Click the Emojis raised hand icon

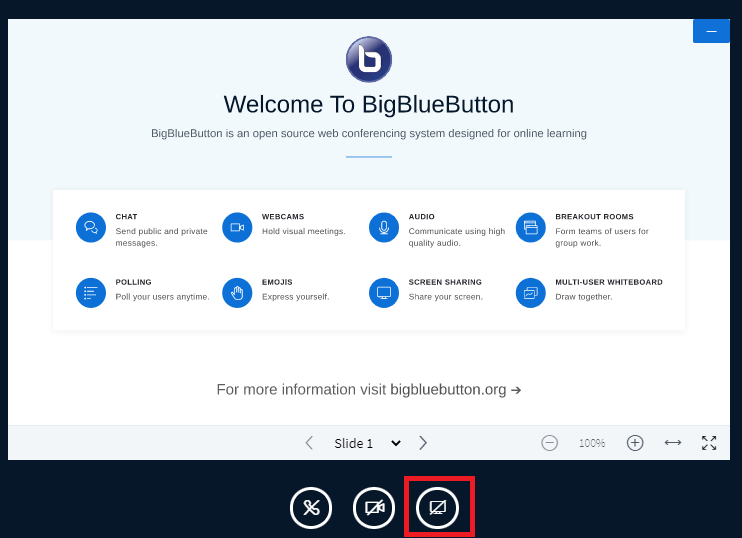[237, 293]
